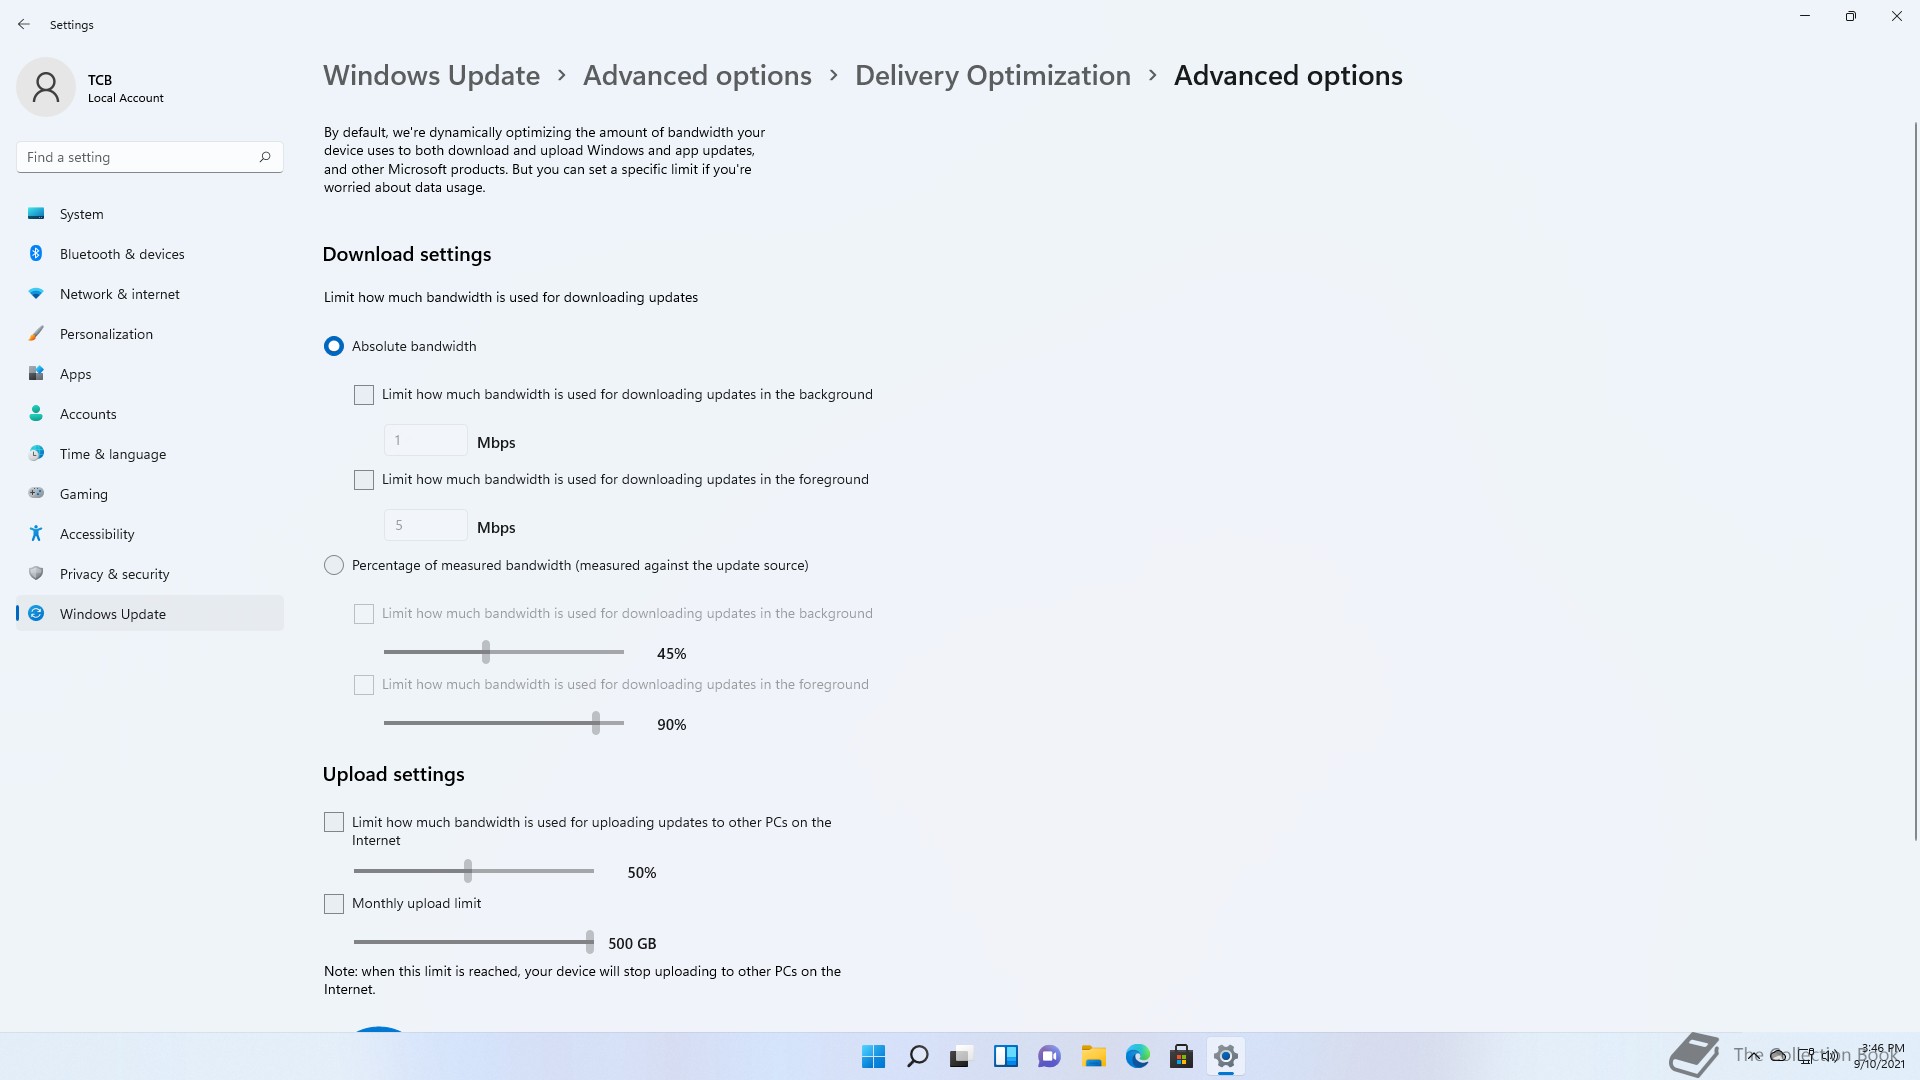Click the 45% background bandwidth slider

pyautogui.click(x=504, y=652)
